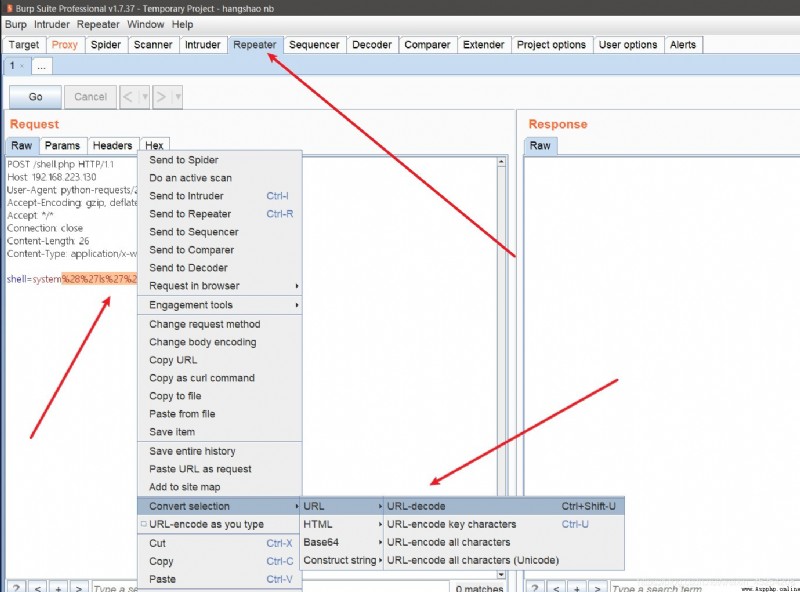The height and width of the screenshot is (592, 800).
Task: Choose Change request method
Action: point(219,325)
